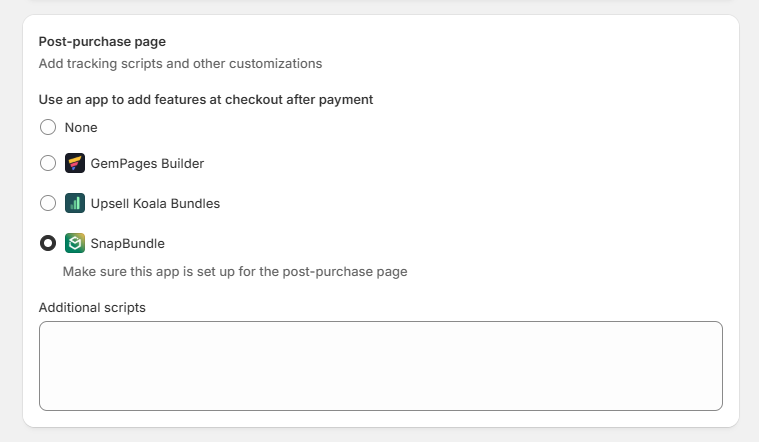The height and width of the screenshot is (442, 759).
Task: Click the empty area right of None option
Action: (x=411, y=127)
